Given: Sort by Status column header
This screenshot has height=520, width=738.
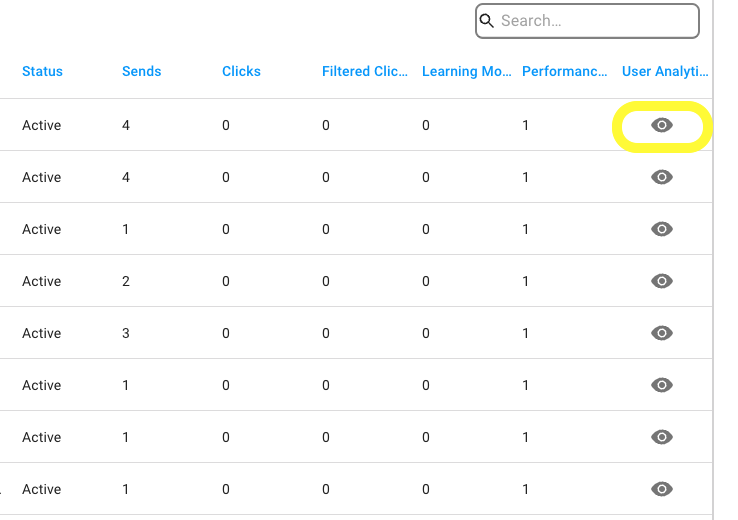Looking at the screenshot, I should coord(42,71).
